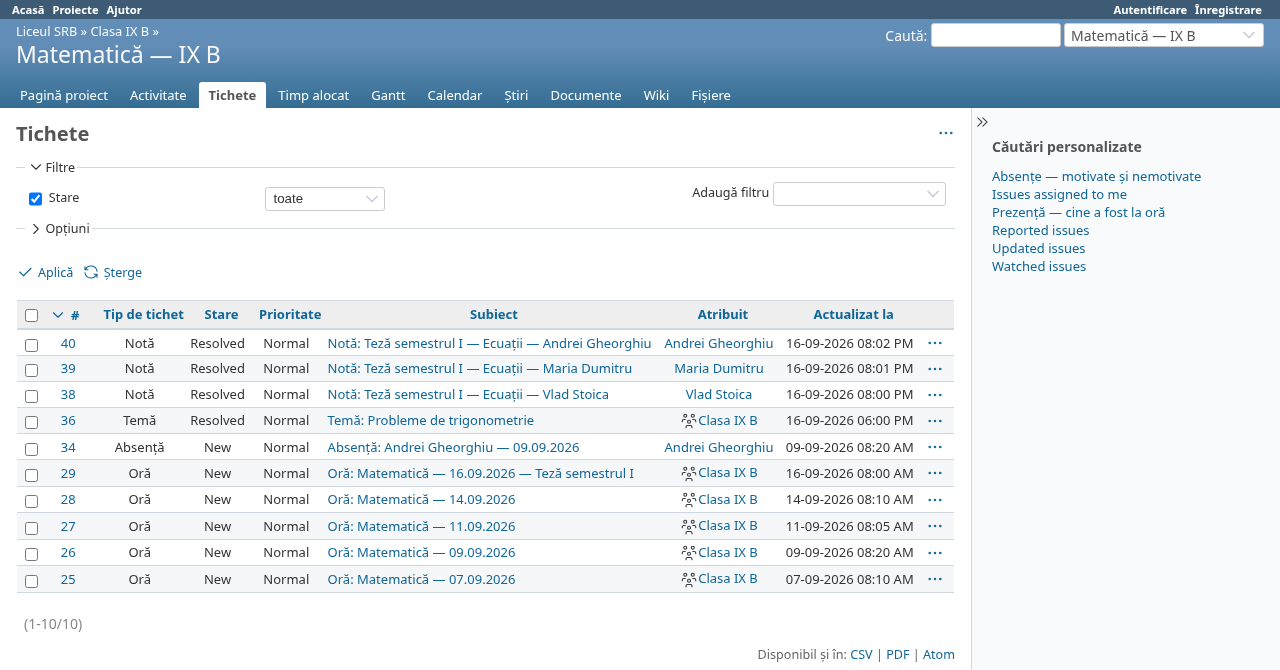Check the box for ticket 38

(x=31, y=396)
